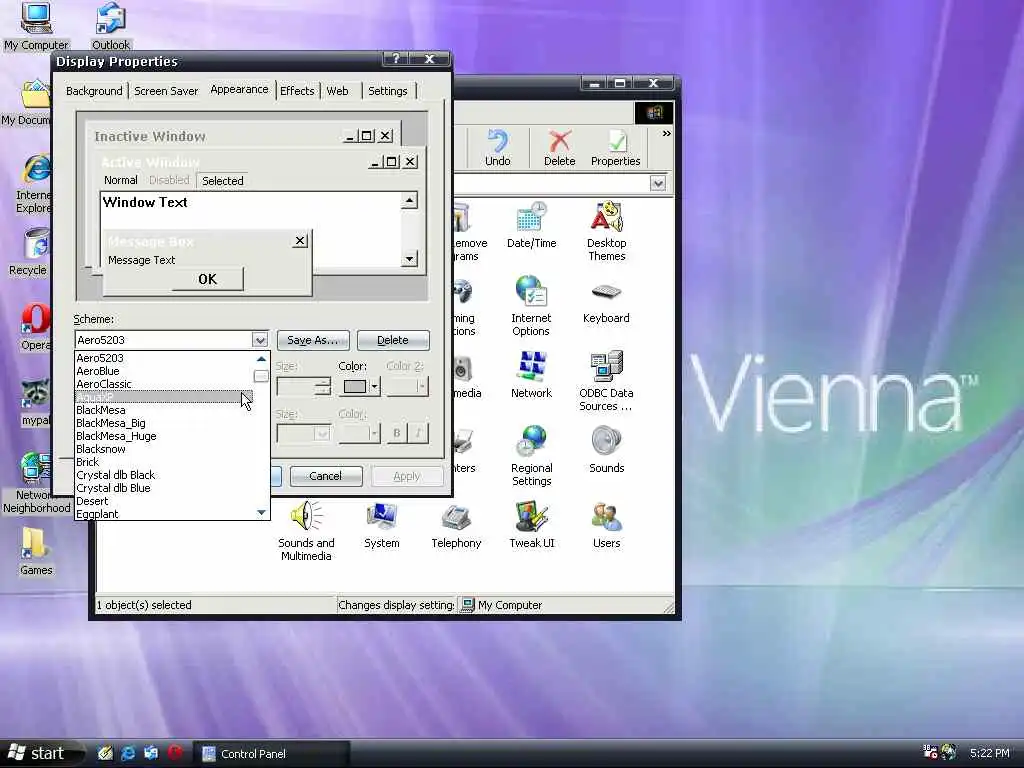Open My Computer desktop icon
Viewport: 1024px width, 768px height.
click(36, 26)
